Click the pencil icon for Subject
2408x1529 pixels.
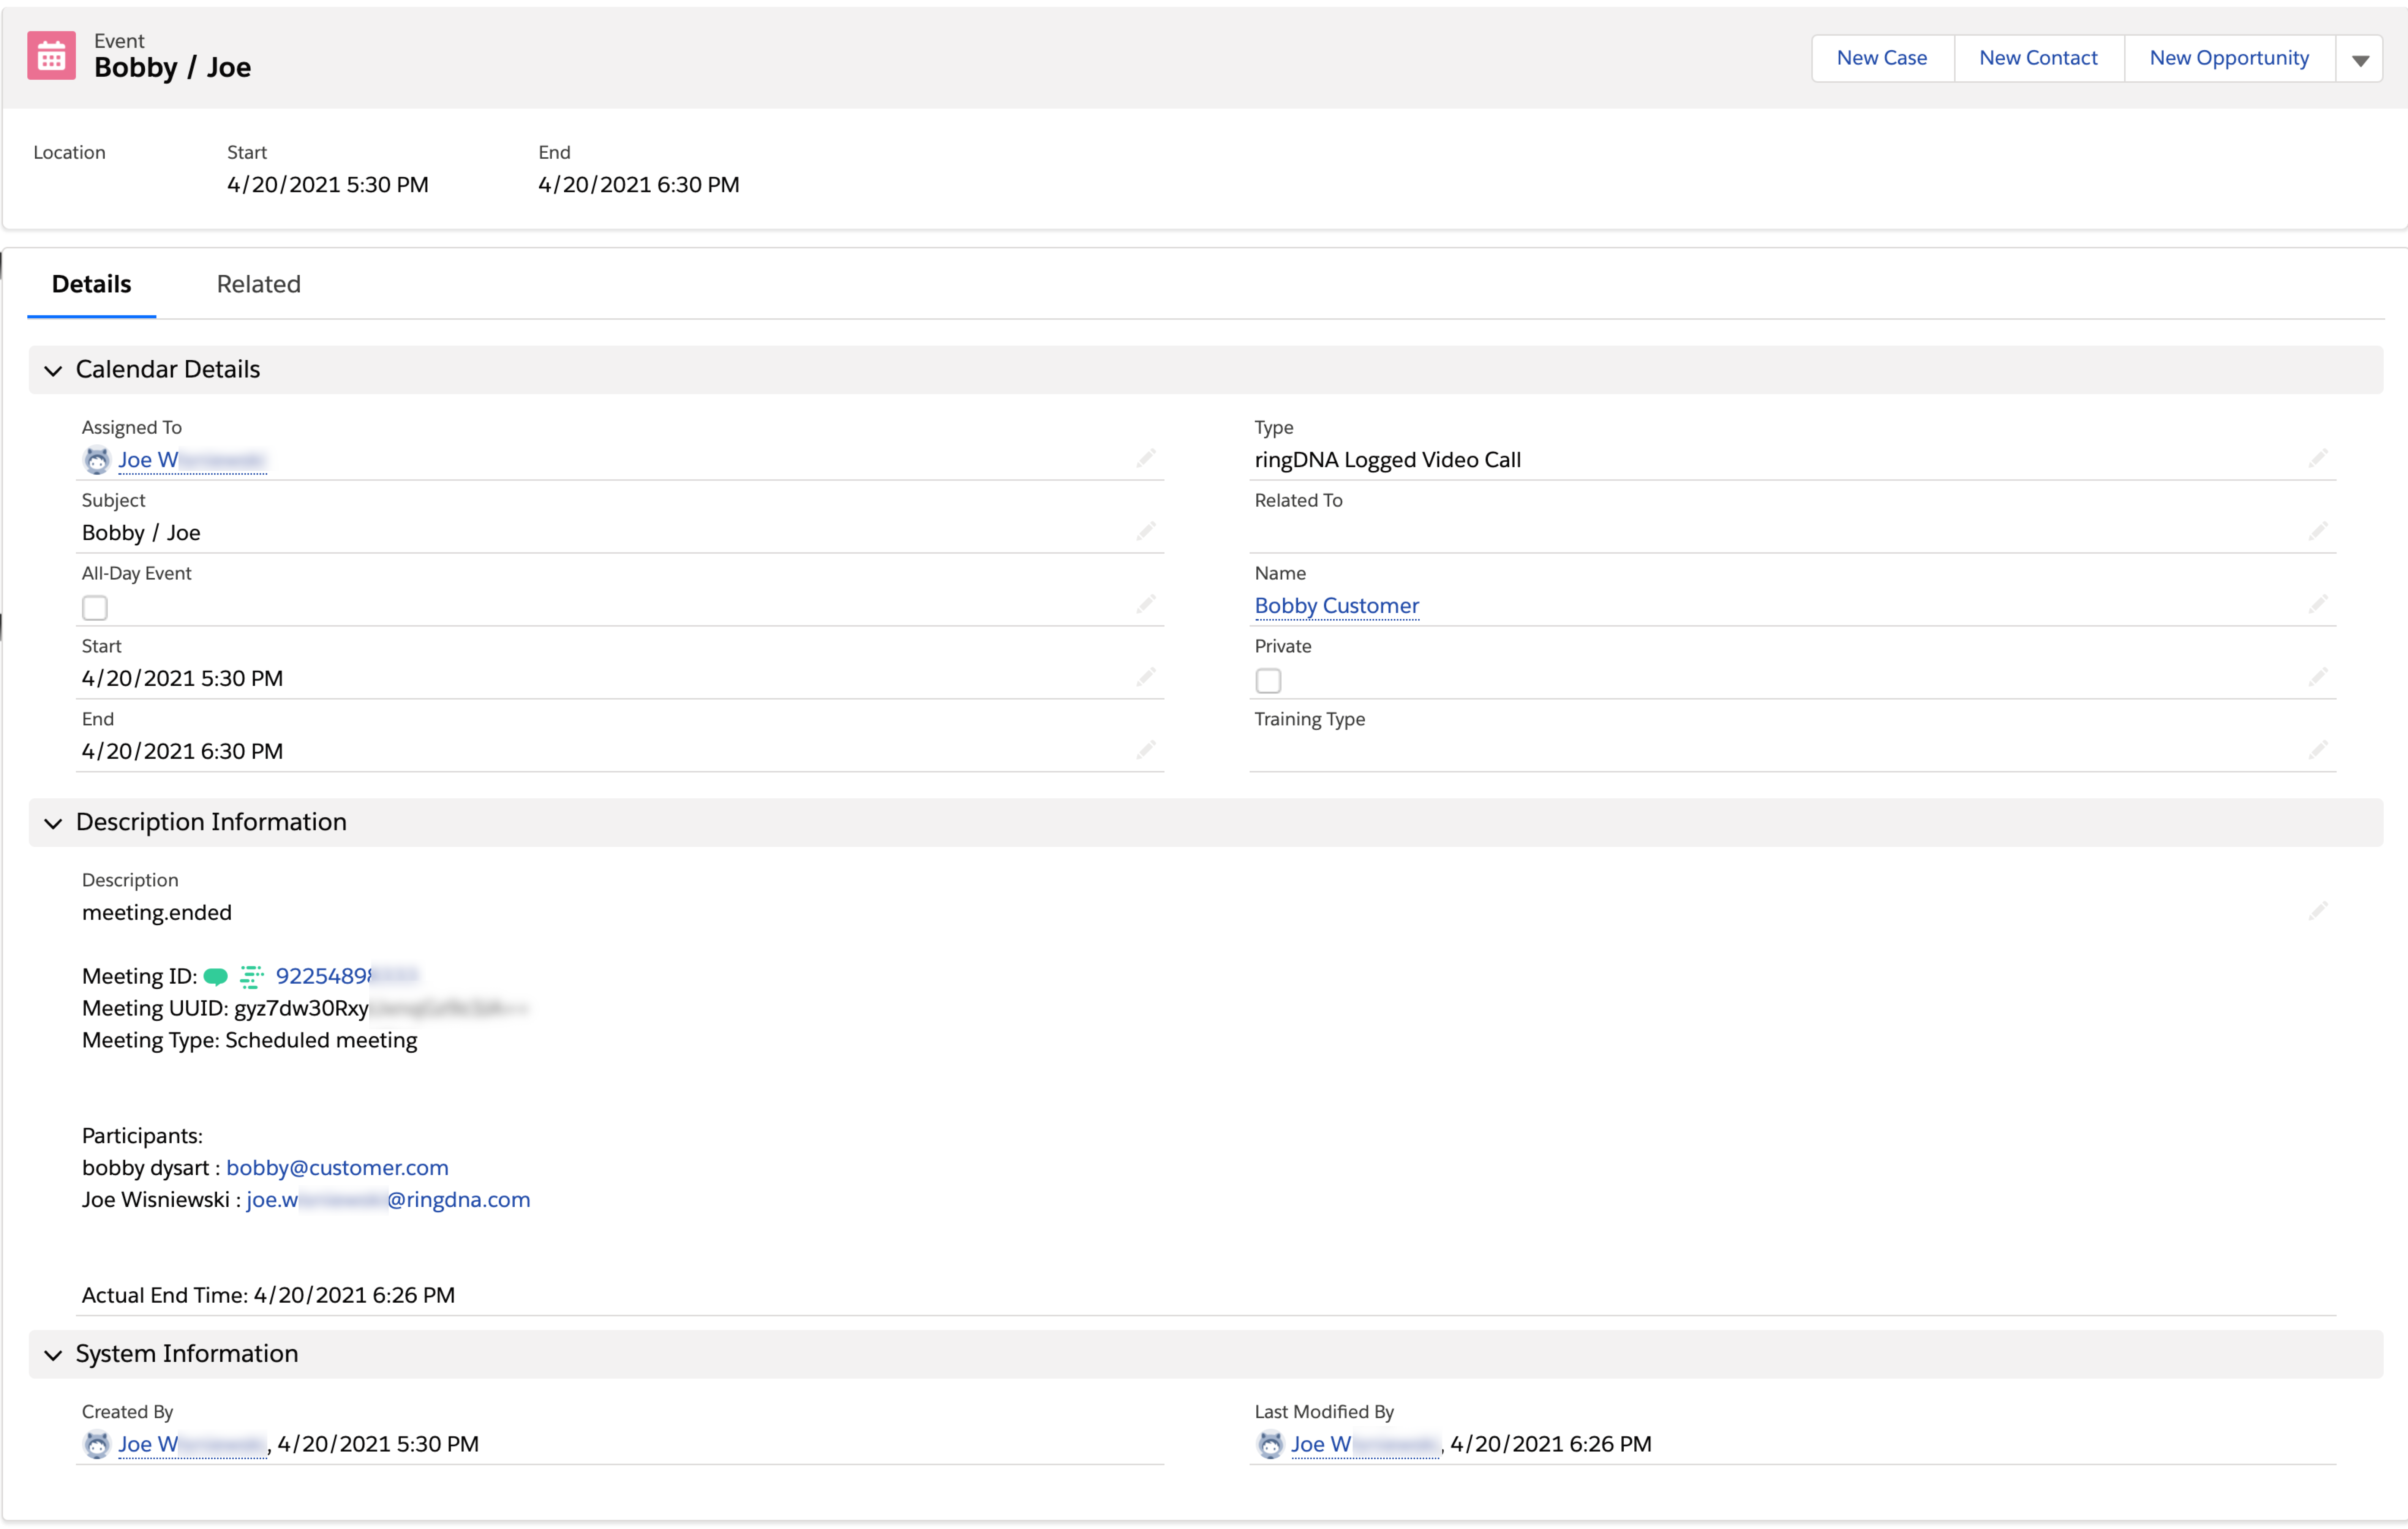(1145, 531)
